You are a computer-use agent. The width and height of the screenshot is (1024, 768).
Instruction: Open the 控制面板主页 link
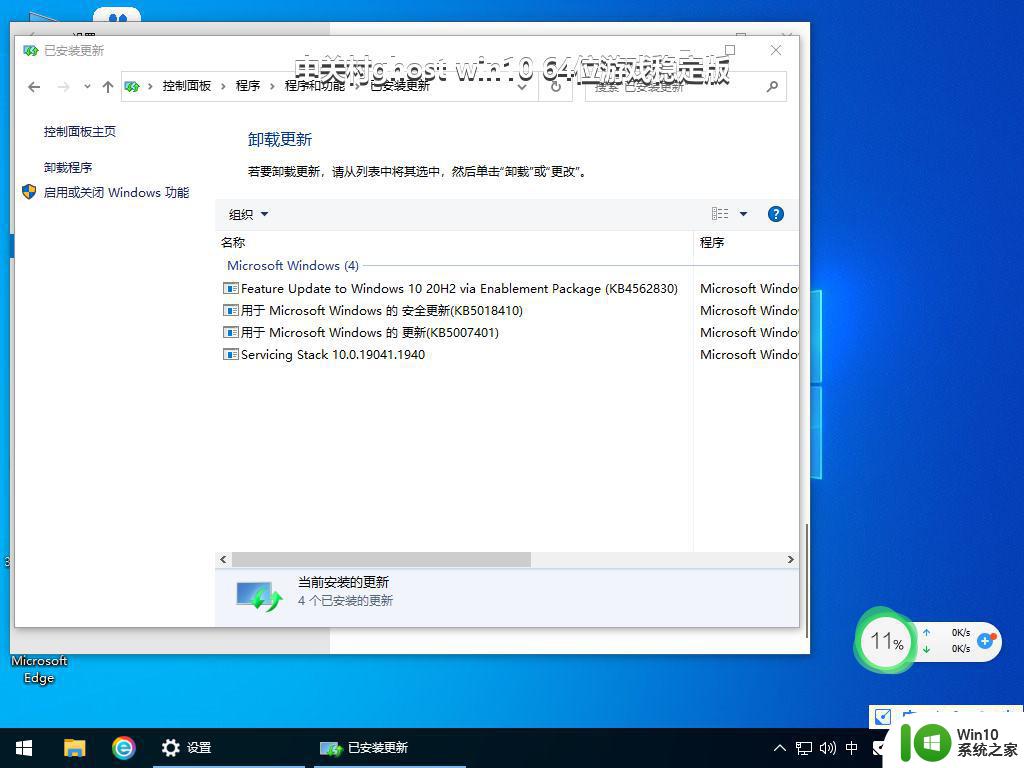(80, 132)
